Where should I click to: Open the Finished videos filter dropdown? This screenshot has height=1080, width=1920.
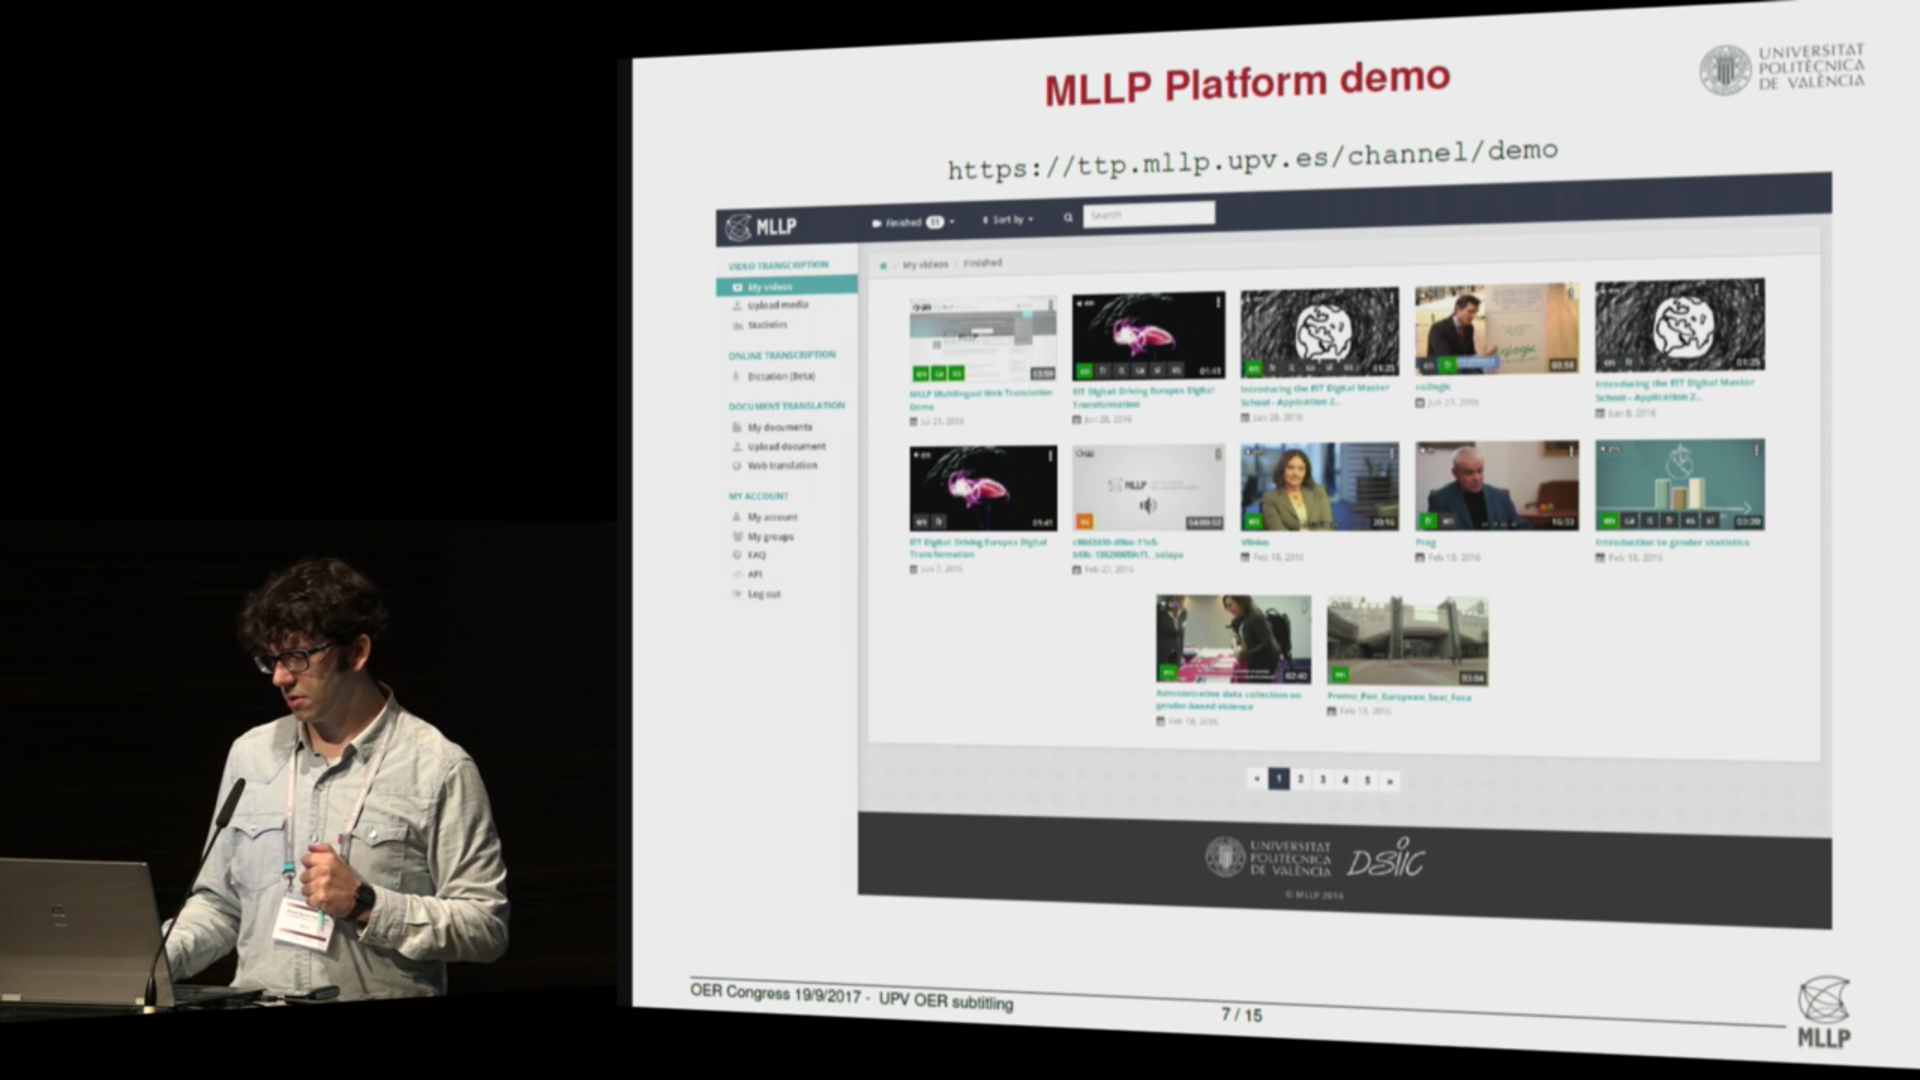tap(913, 222)
